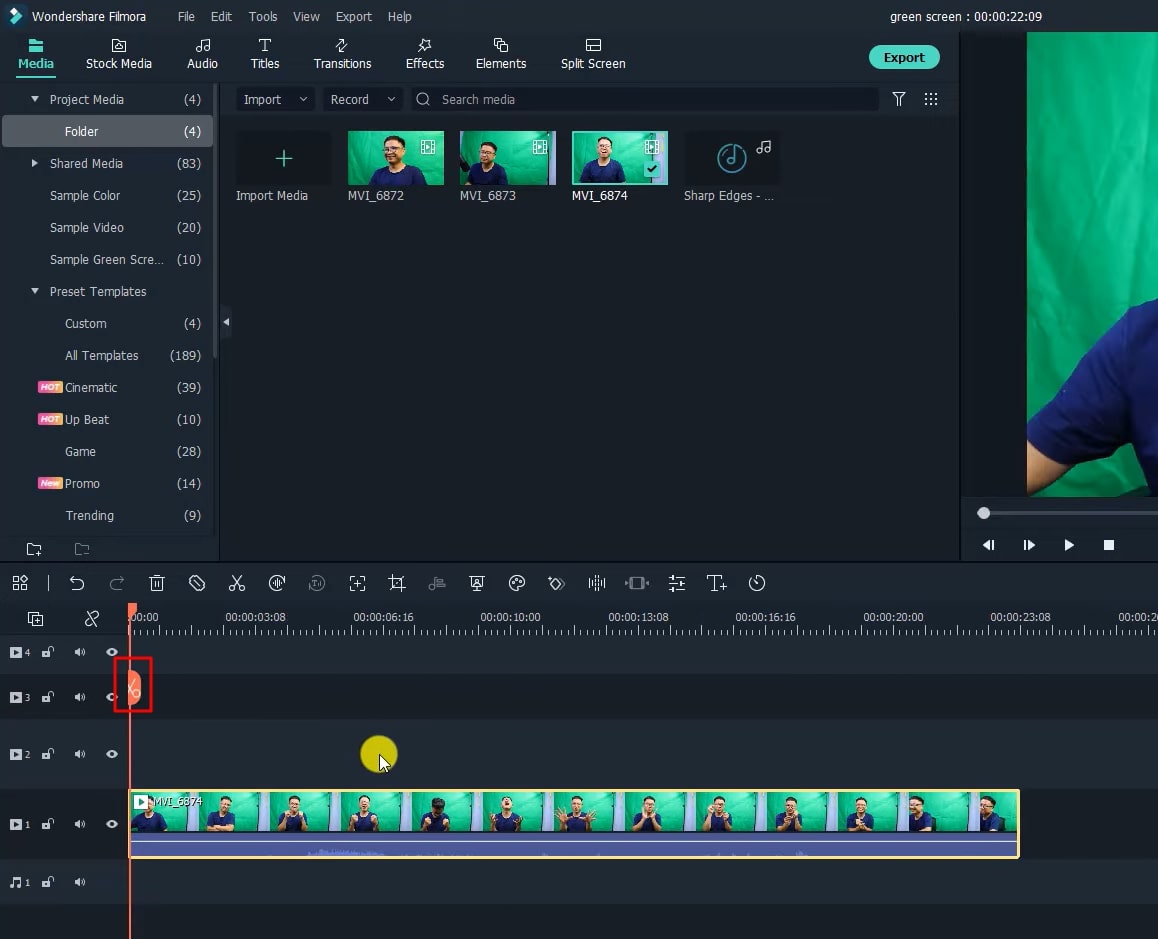Stop the preview playback

tap(1109, 544)
